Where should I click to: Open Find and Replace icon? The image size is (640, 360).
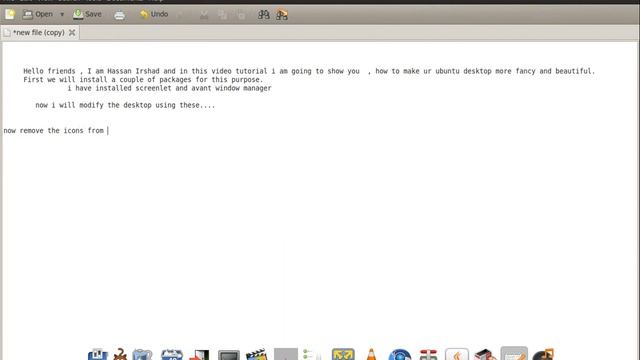[282, 15]
